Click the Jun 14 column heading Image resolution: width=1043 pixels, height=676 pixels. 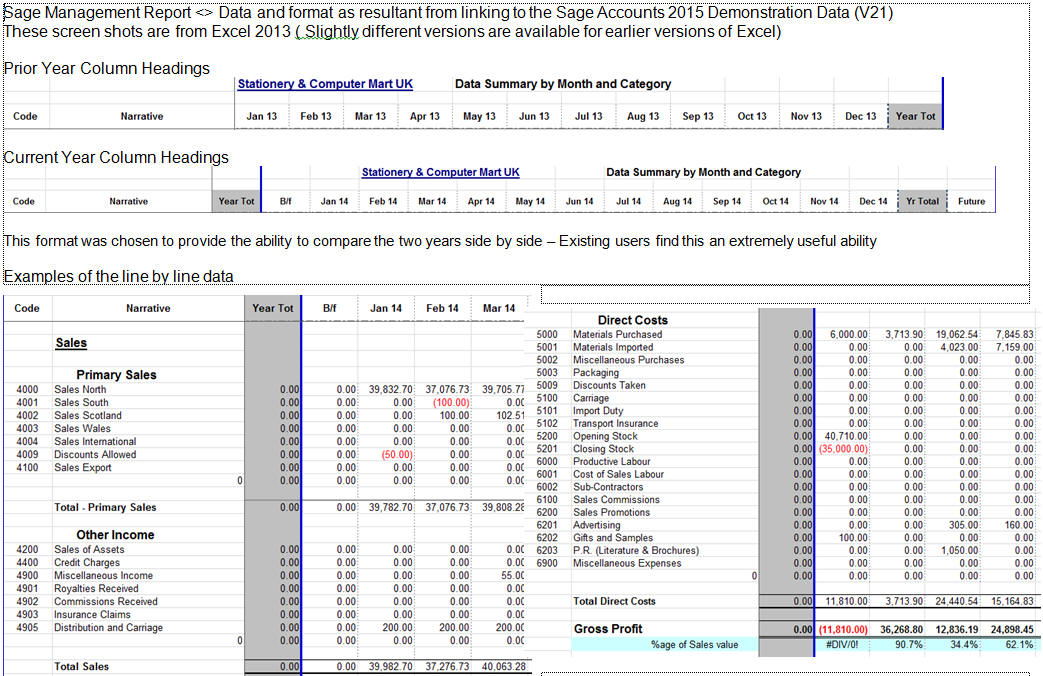click(579, 201)
